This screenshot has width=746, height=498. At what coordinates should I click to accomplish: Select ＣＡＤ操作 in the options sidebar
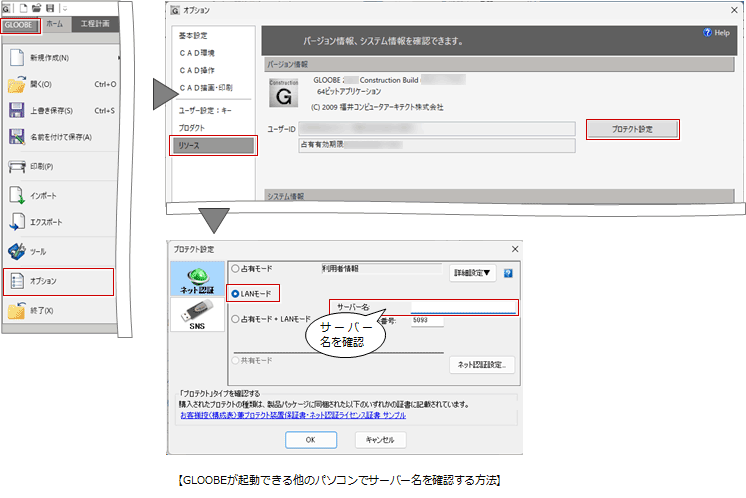[197, 70]
